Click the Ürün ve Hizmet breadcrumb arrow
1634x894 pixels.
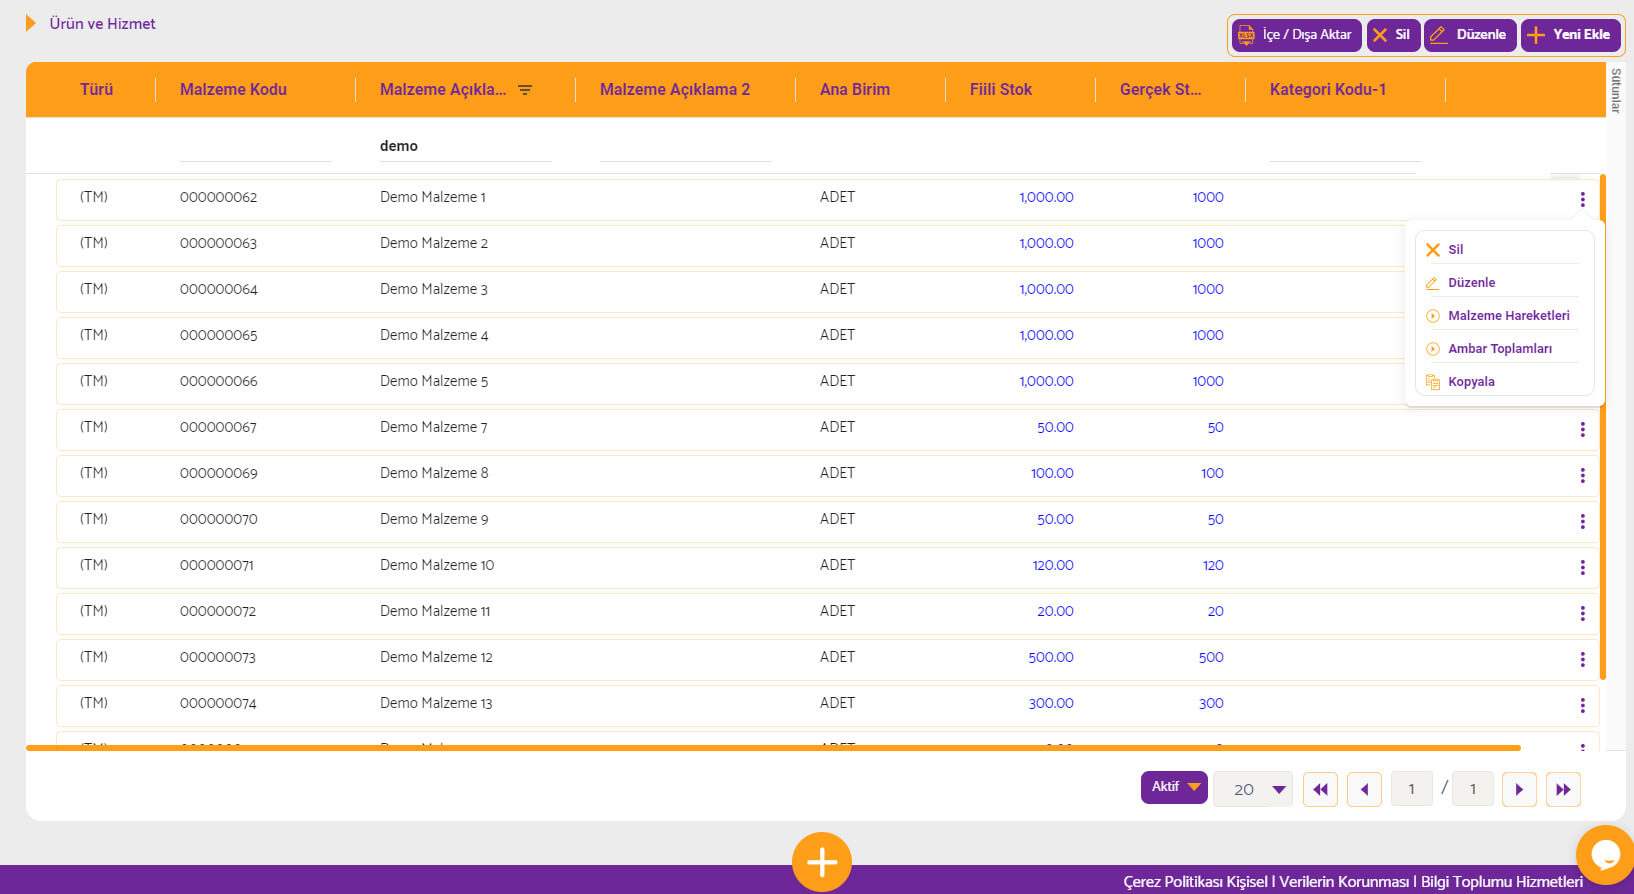(x=31, y=23)
